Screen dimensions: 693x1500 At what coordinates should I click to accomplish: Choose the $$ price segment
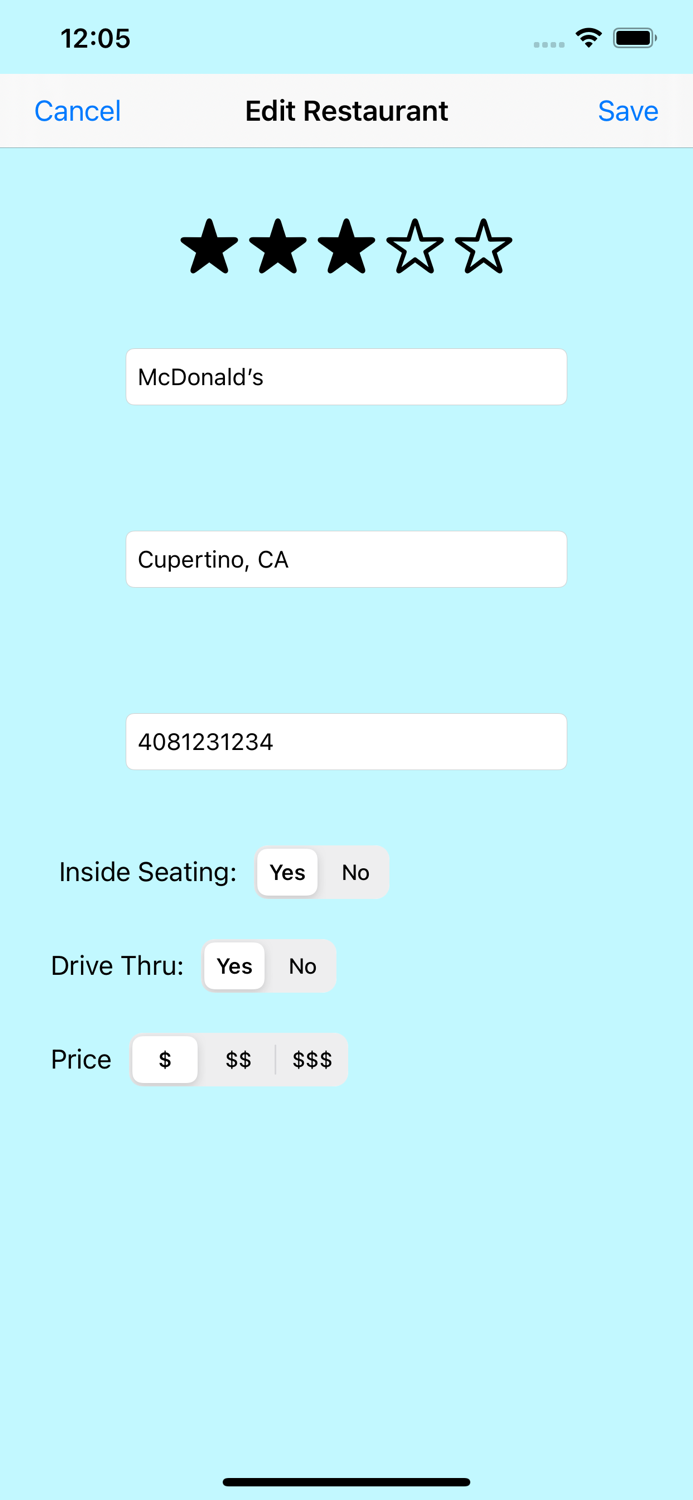[x=238, y=1060]
